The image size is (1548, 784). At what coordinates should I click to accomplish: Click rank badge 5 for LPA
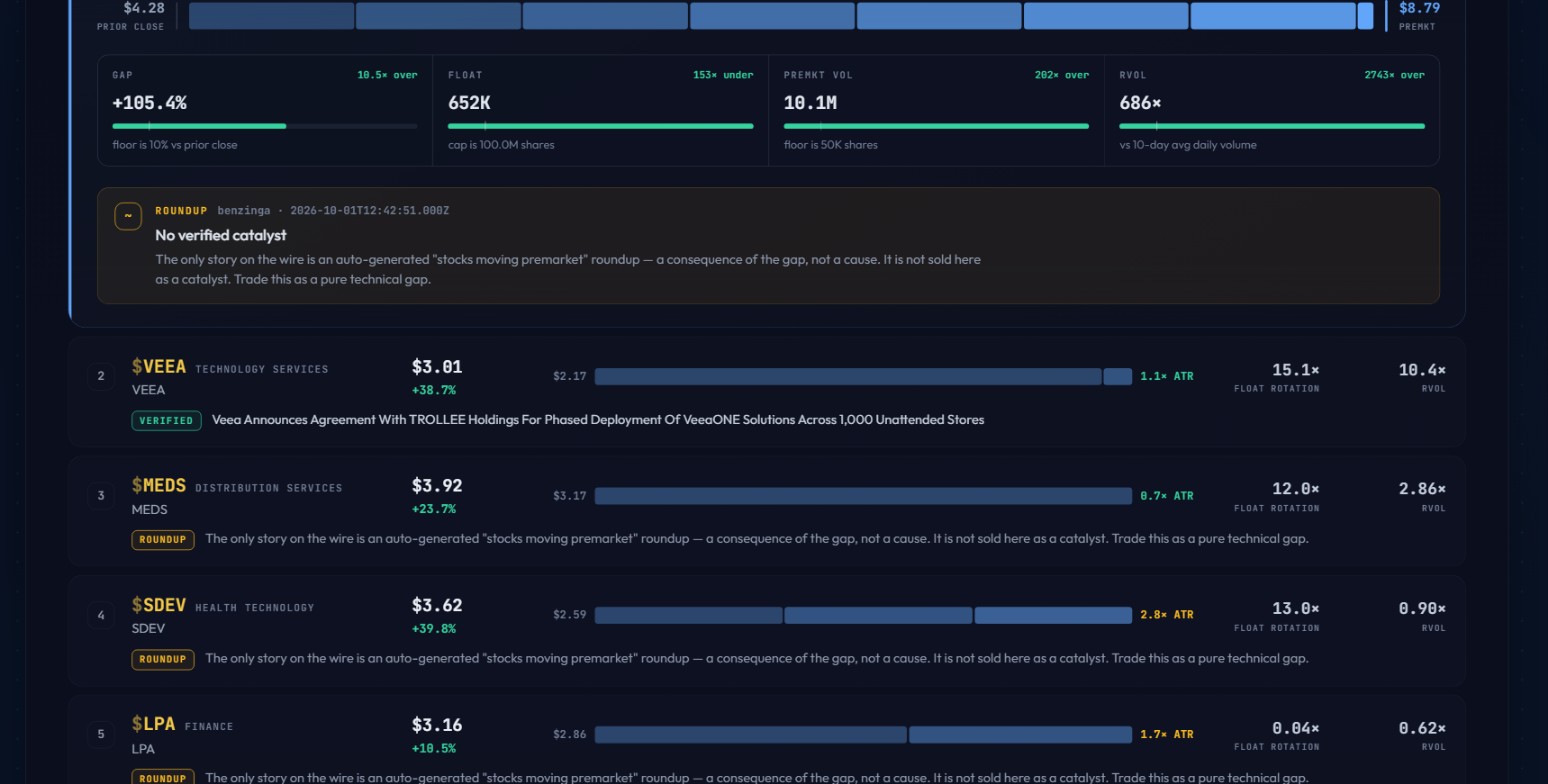pyautogui.click(x=101, y=734)
